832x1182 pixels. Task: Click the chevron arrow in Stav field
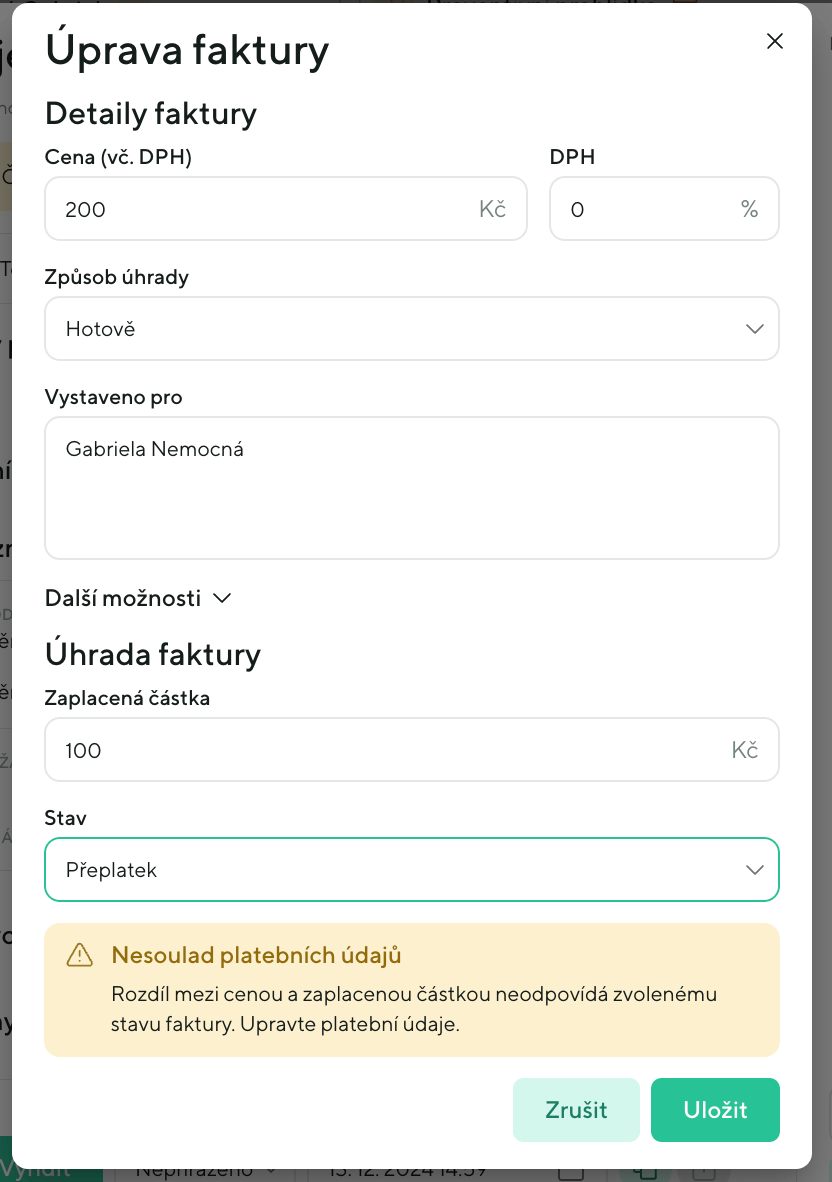click(x=755, y=870)
